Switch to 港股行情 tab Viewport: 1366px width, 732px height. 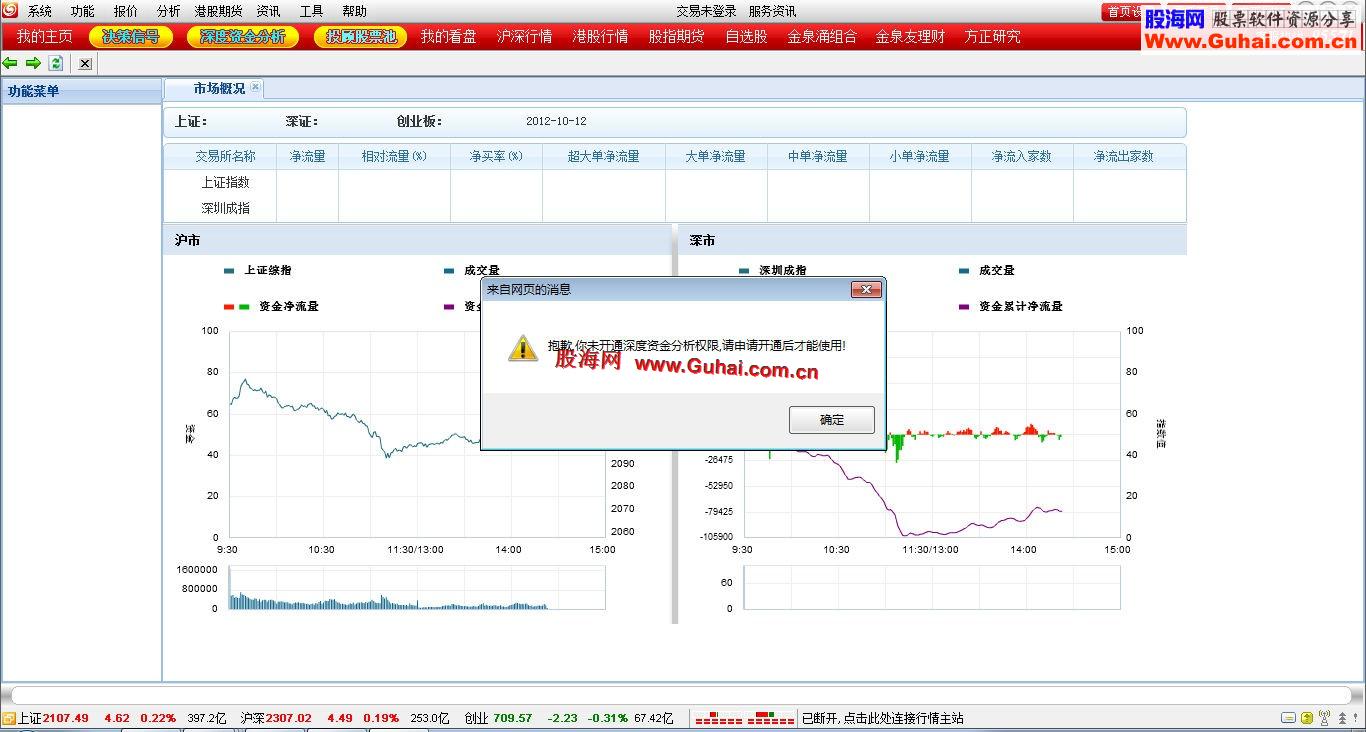click(600, 36)
